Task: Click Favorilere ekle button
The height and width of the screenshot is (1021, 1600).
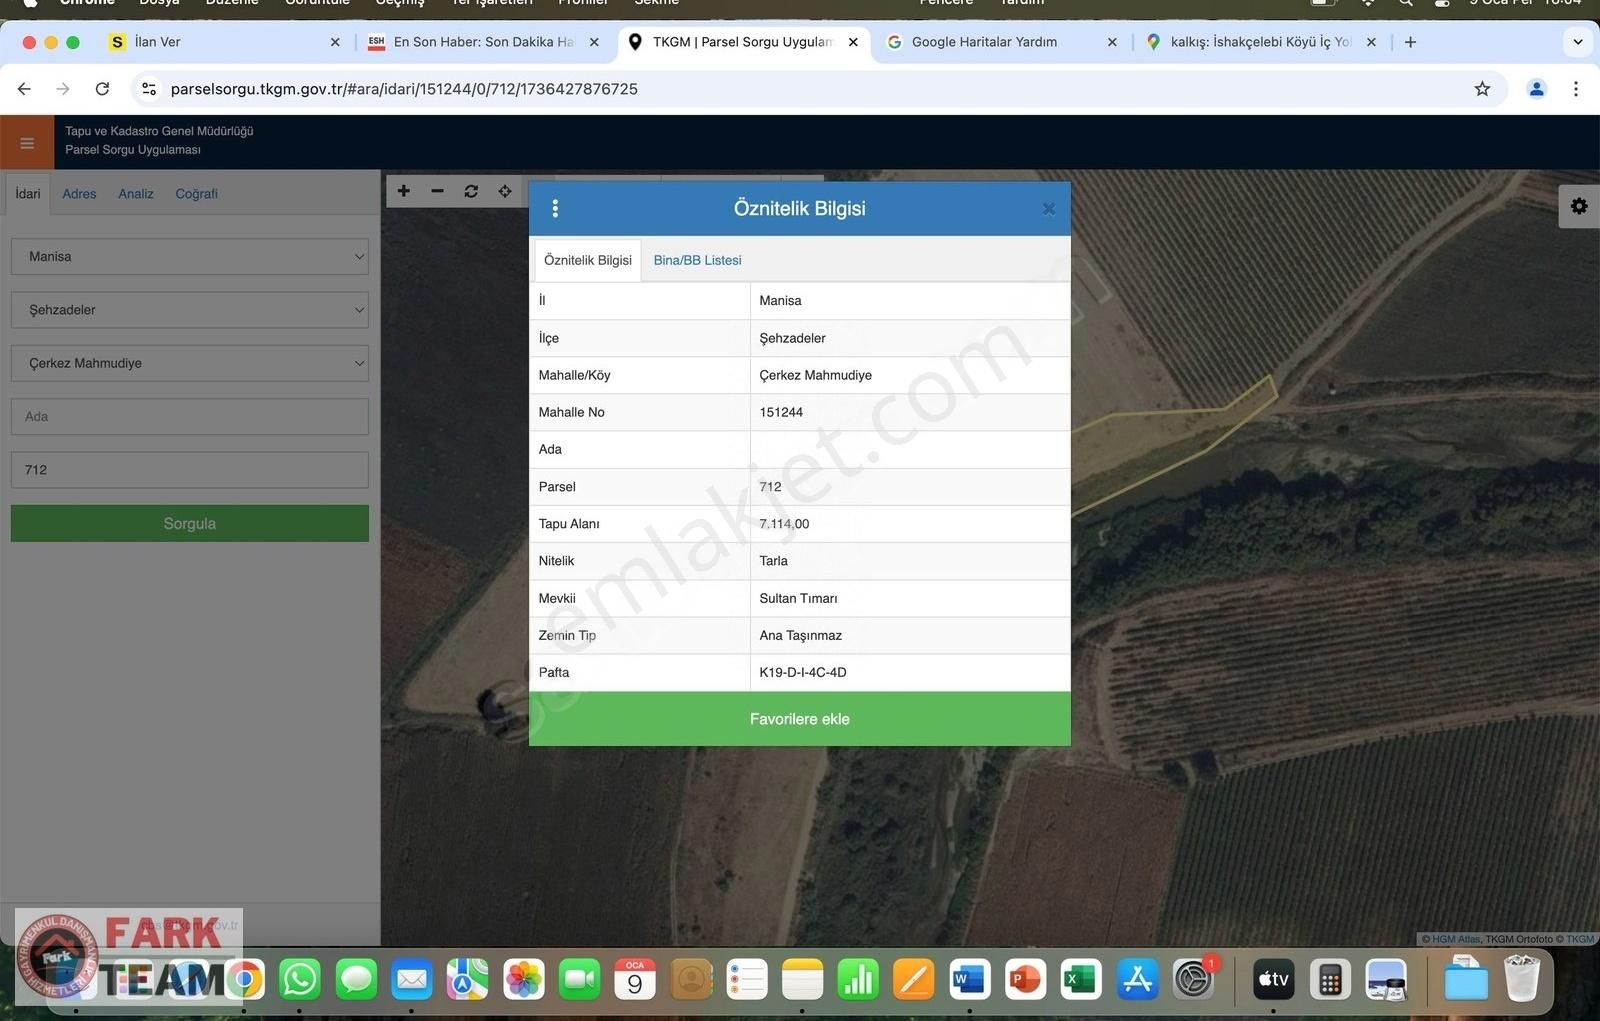Action: pyautogui.click(x=799, y=719)
